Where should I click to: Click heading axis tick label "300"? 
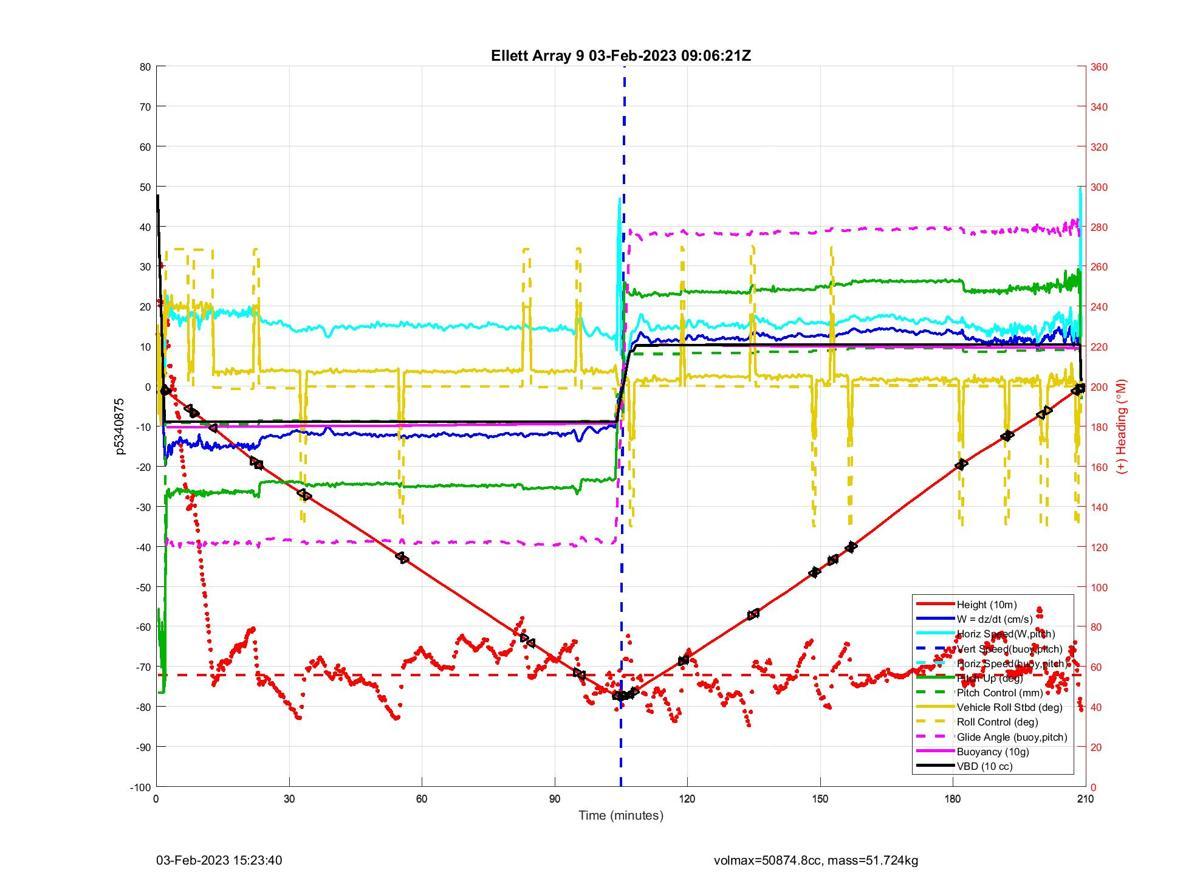(x=1098, y=187)
